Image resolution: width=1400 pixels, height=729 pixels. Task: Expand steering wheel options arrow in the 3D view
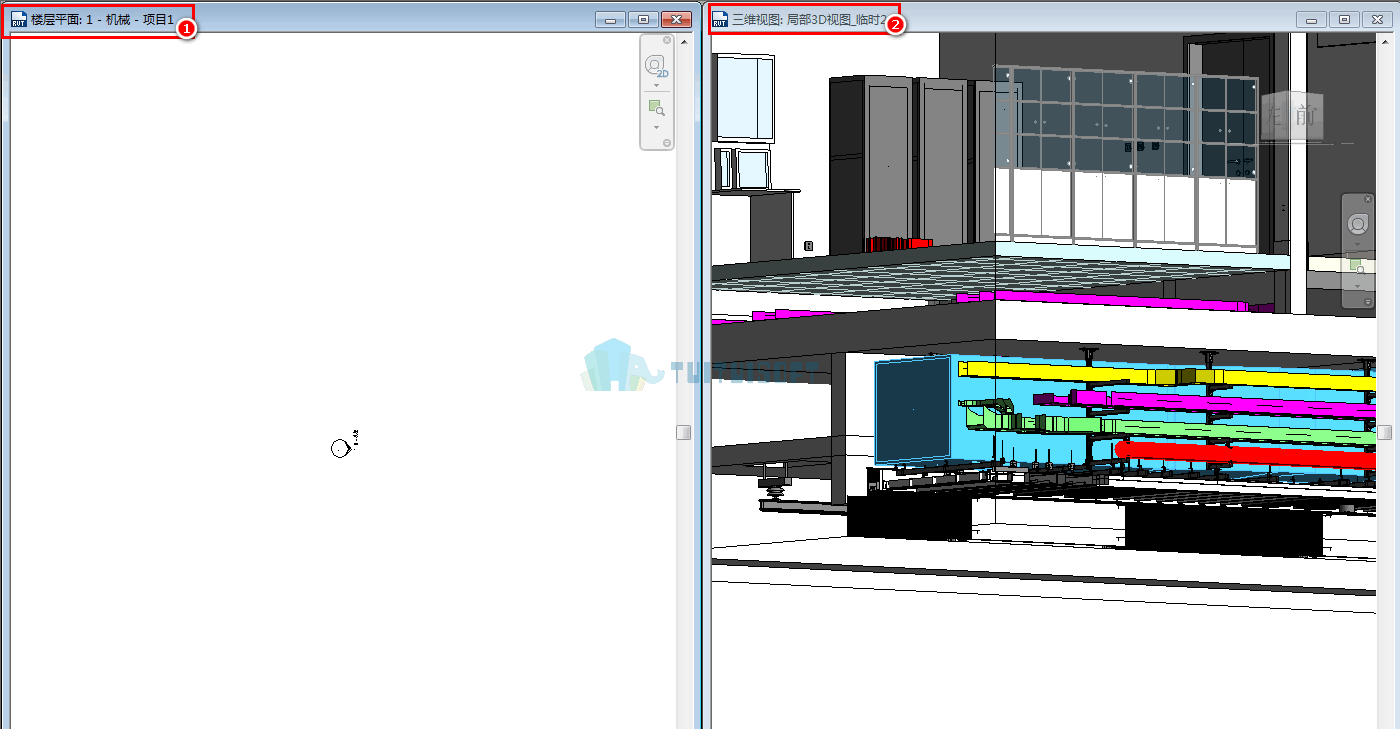tap(1358, 243)
